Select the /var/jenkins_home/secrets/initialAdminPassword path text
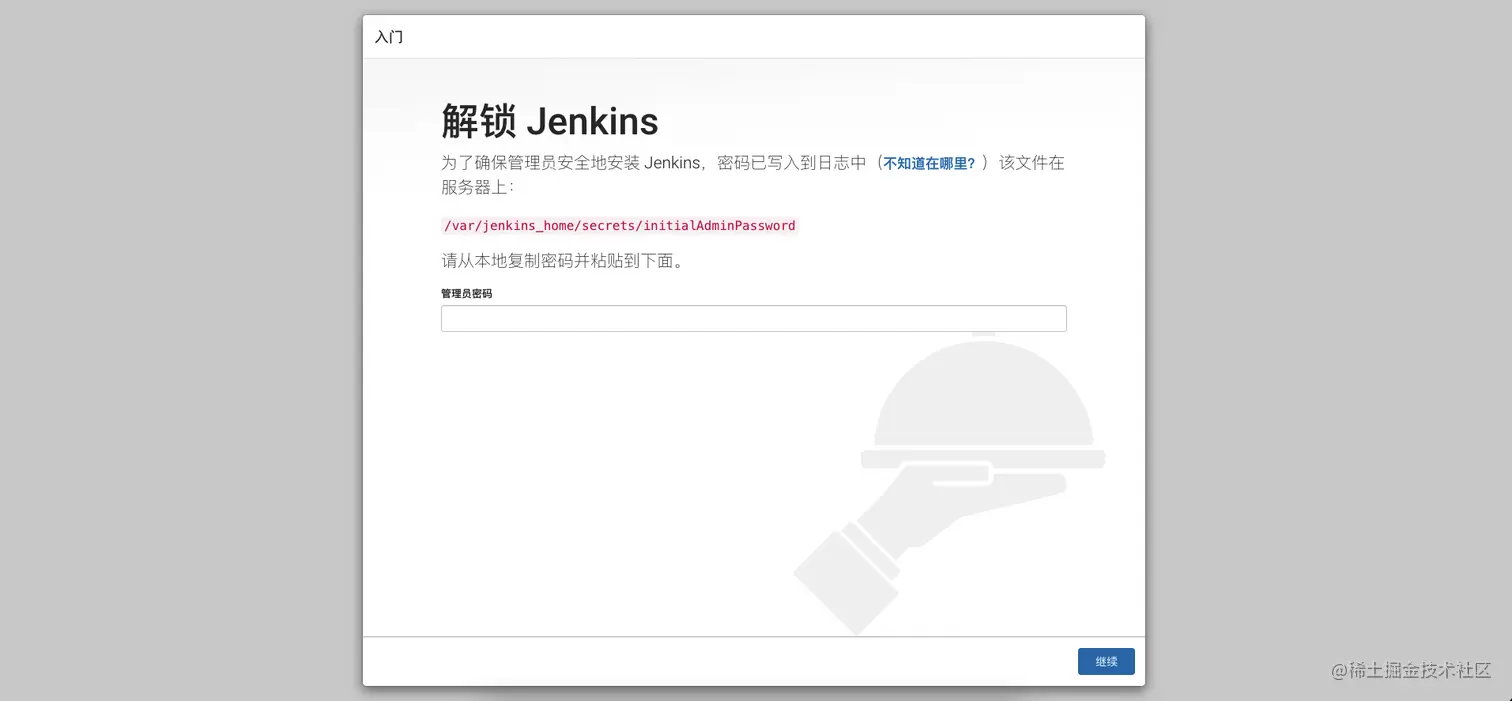 pyautogui.click(x=620, y=225)
